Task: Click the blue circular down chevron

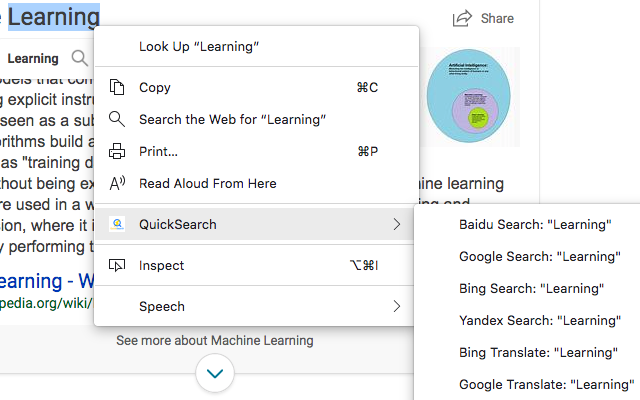Action: [x=215, y=373]
